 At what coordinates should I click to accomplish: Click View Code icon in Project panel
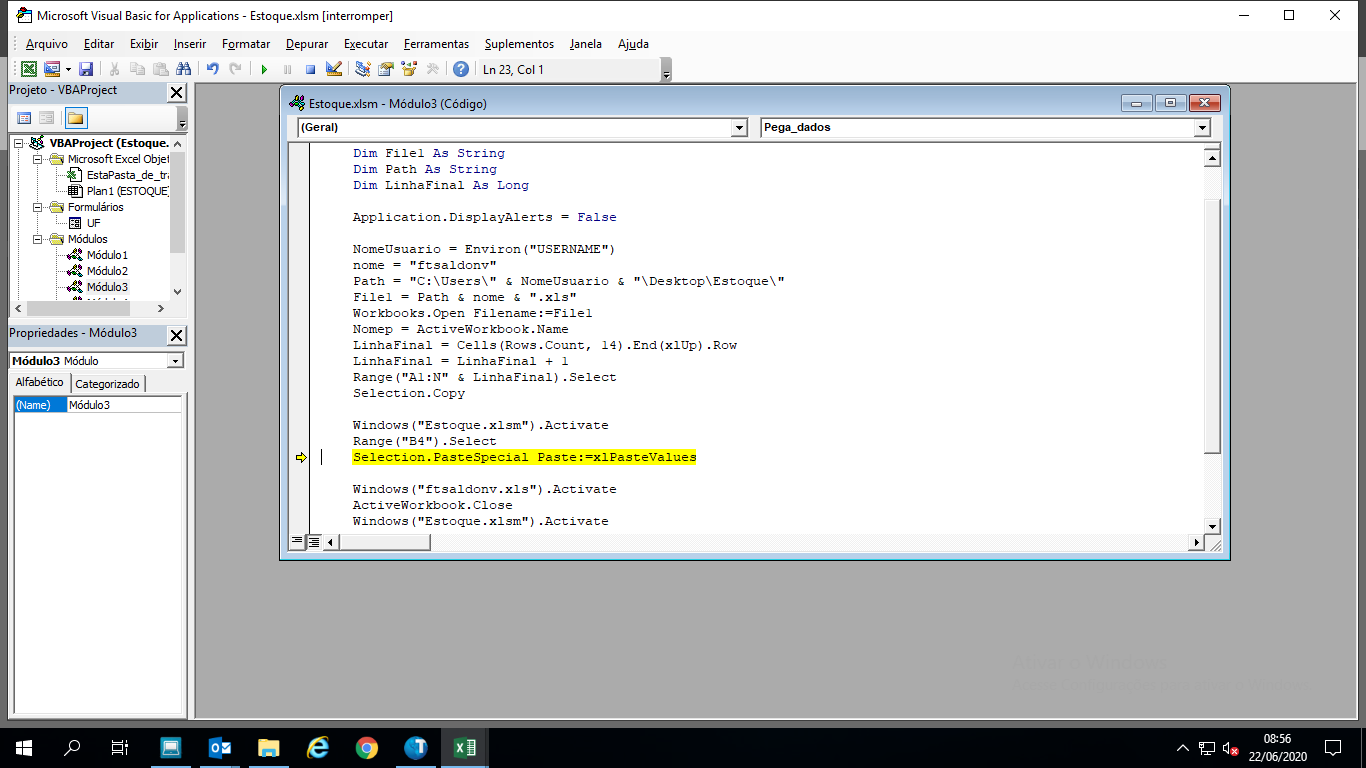[x=24, y=118]
